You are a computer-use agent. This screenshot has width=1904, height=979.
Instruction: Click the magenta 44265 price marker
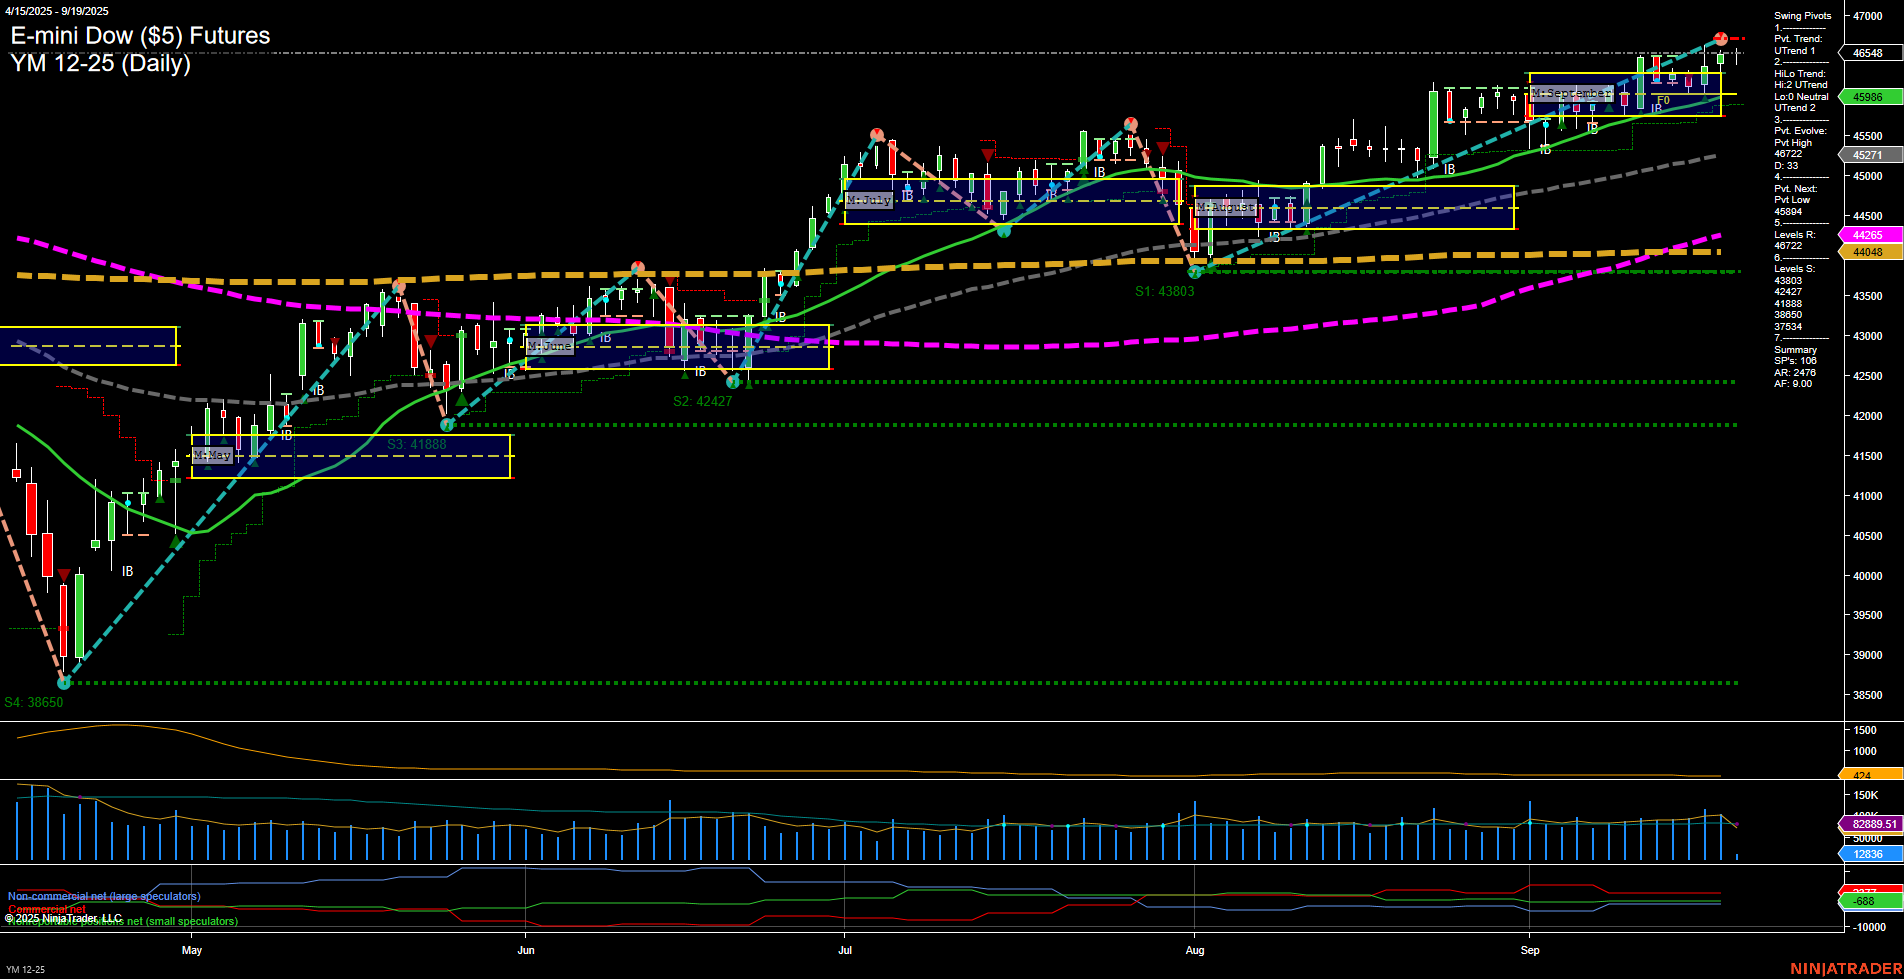1869,235
